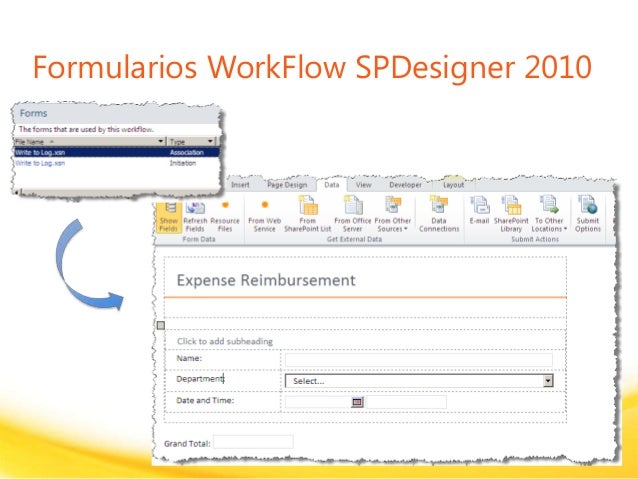The width and height of the screenshot is (638, 479).
Task: Open the Write to Log.xsn Initiation form
Action: [40, 163]
